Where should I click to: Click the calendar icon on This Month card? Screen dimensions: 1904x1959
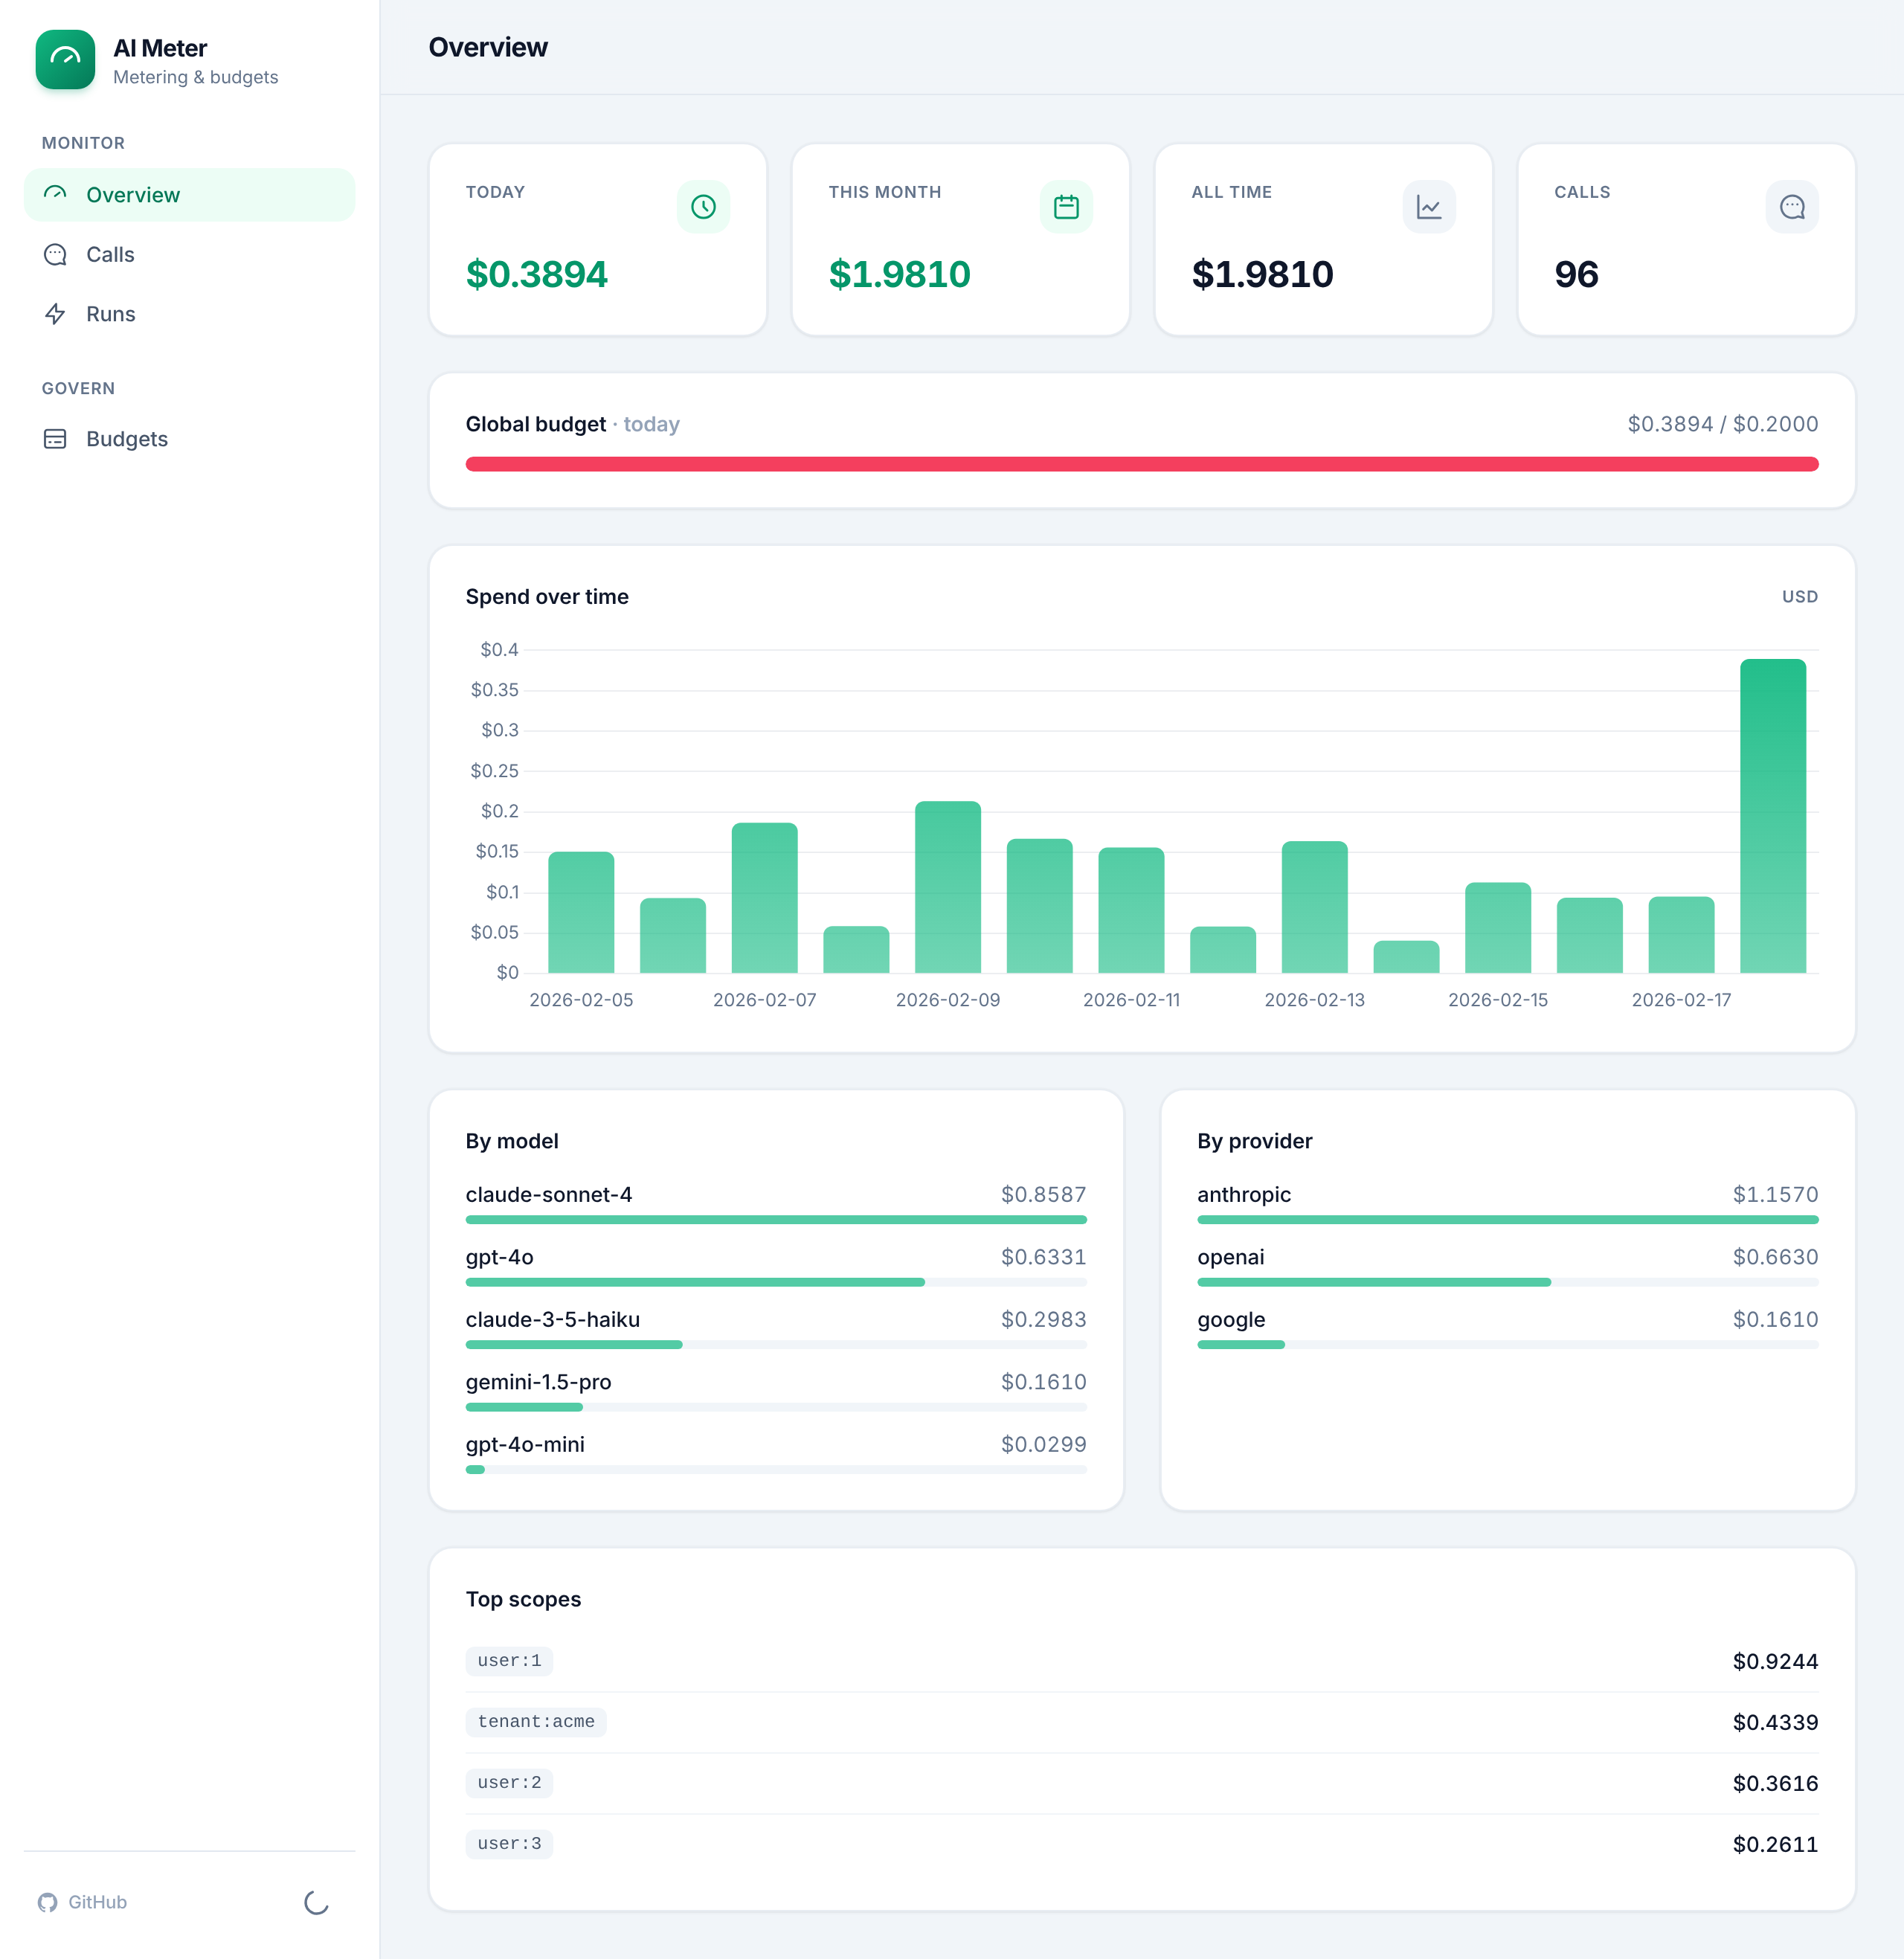tap(1066, 207)
